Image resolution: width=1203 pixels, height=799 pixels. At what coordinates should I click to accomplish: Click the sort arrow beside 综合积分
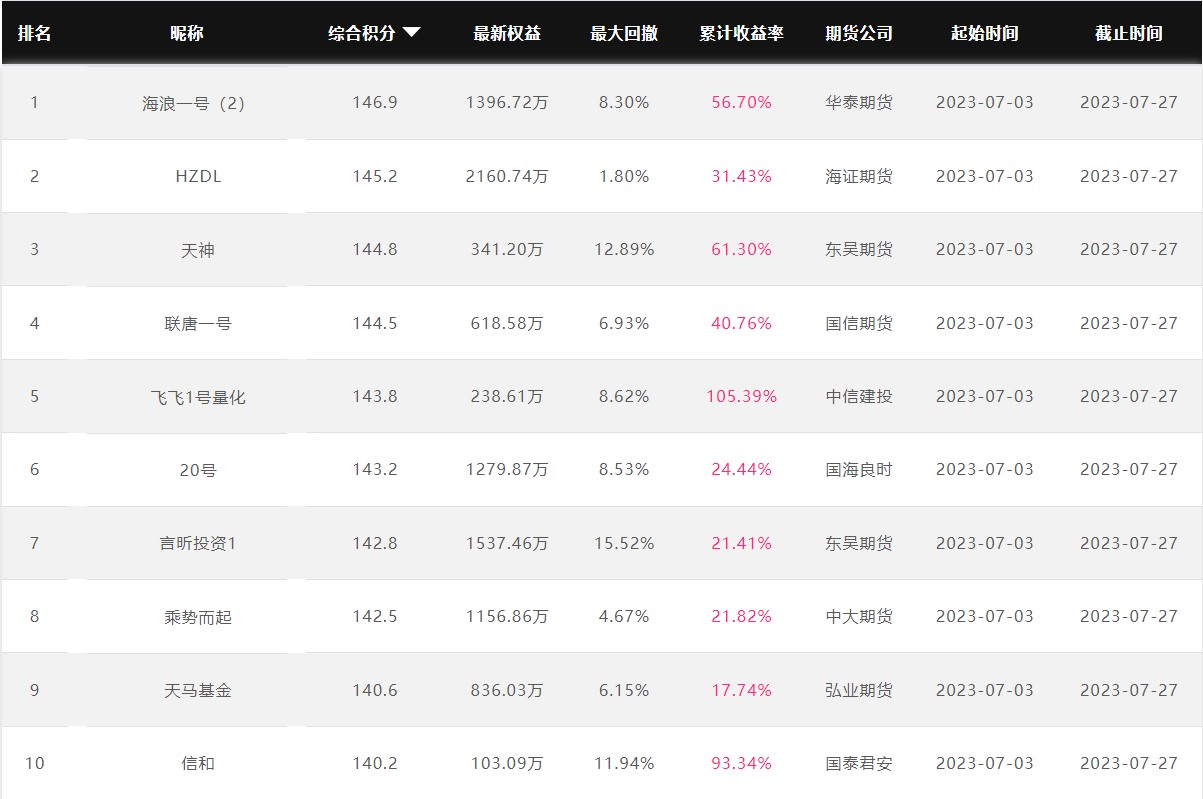pyautogui.click(x=411, y=33)
